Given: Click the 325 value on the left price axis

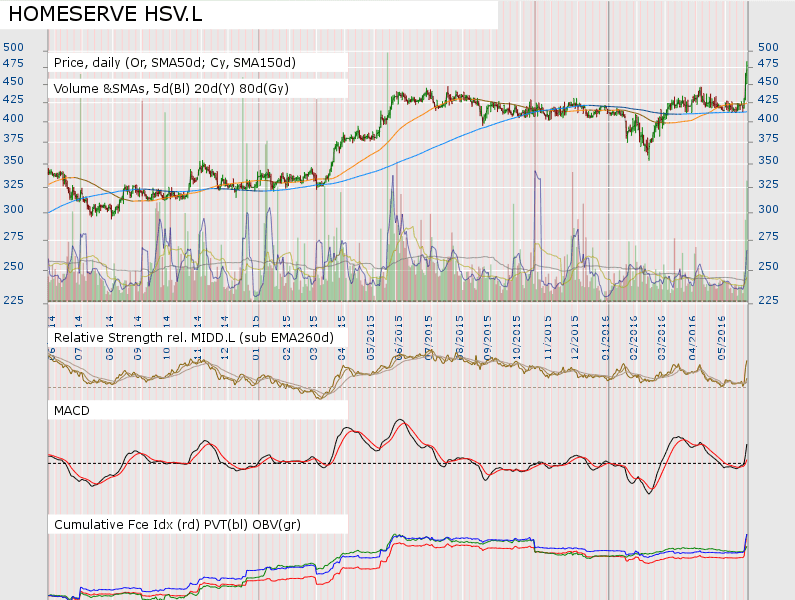Looking at the screenshot, I should coord(14,184).
